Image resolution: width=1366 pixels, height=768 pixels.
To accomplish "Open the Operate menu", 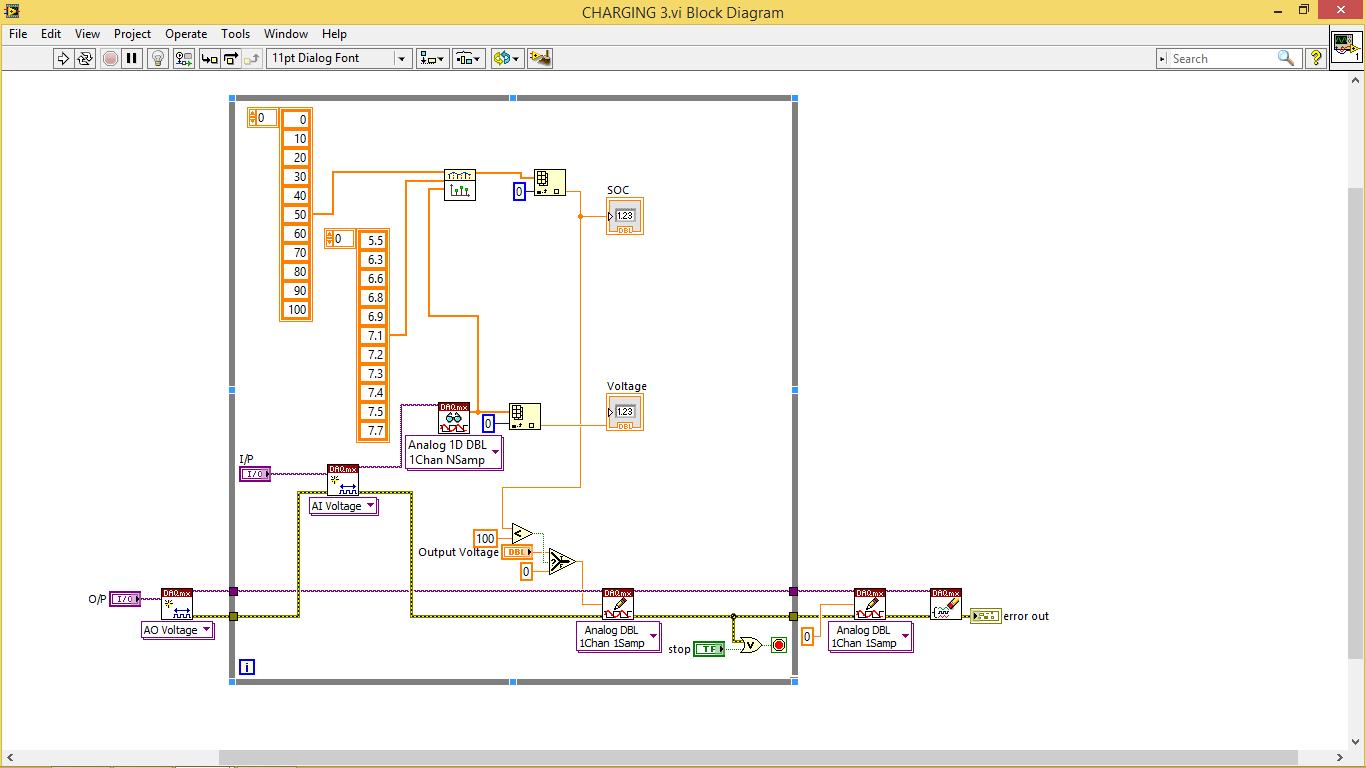I will click(x=186, y=33).
